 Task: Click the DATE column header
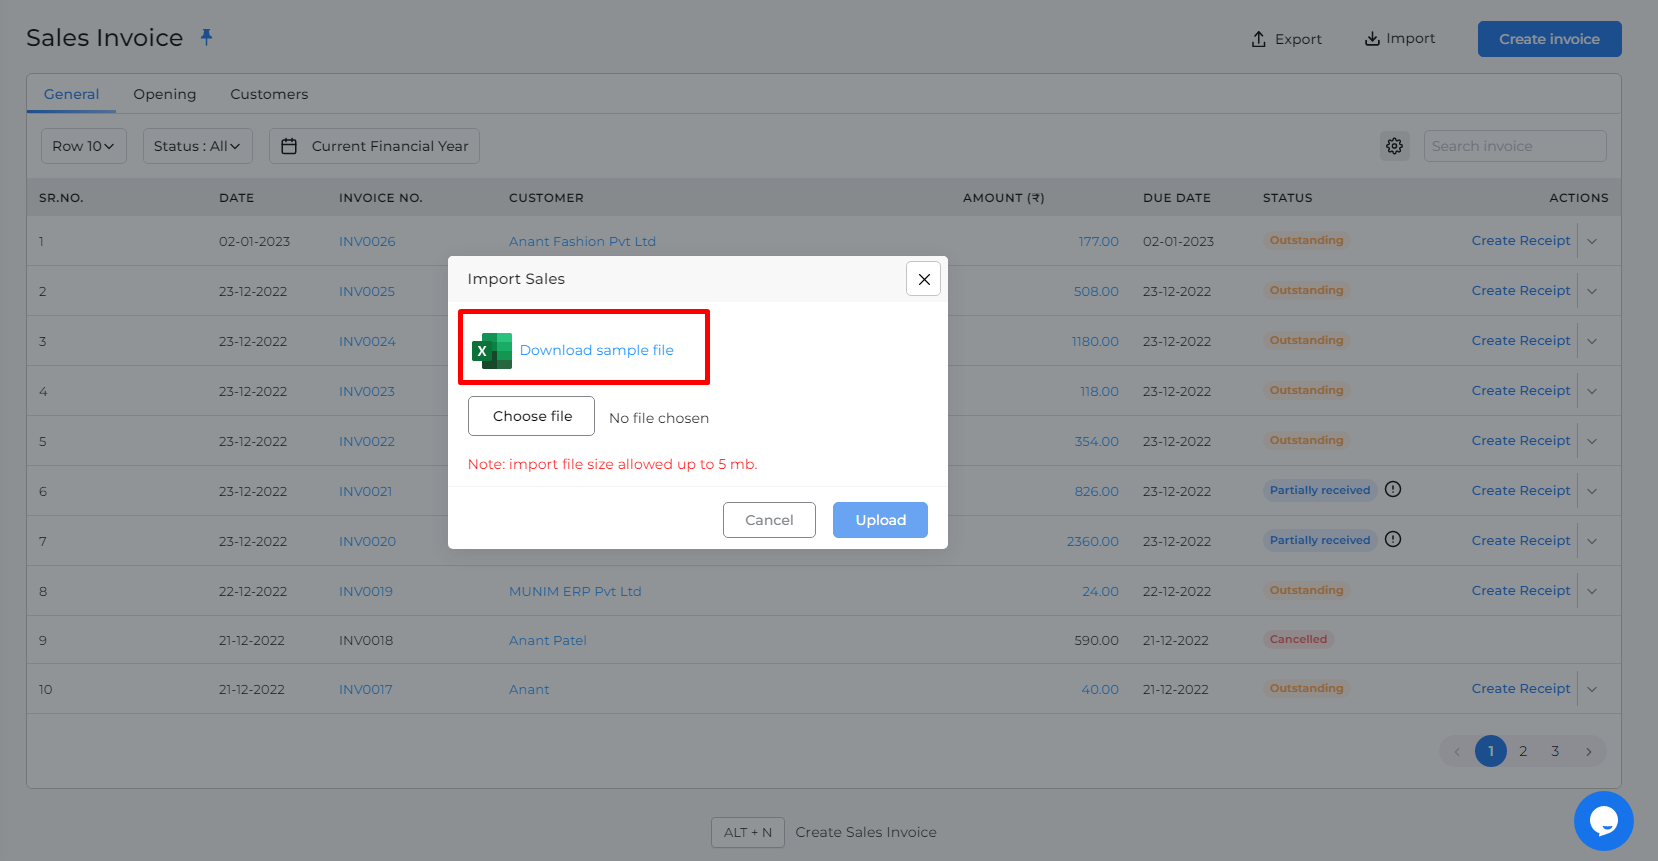(x=236, y=198)
